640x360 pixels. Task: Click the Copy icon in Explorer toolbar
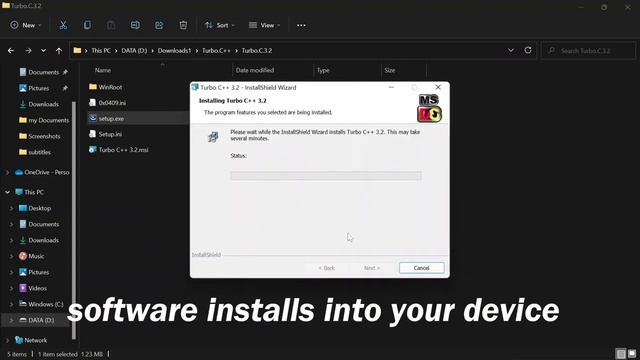(x=87, y=25)
